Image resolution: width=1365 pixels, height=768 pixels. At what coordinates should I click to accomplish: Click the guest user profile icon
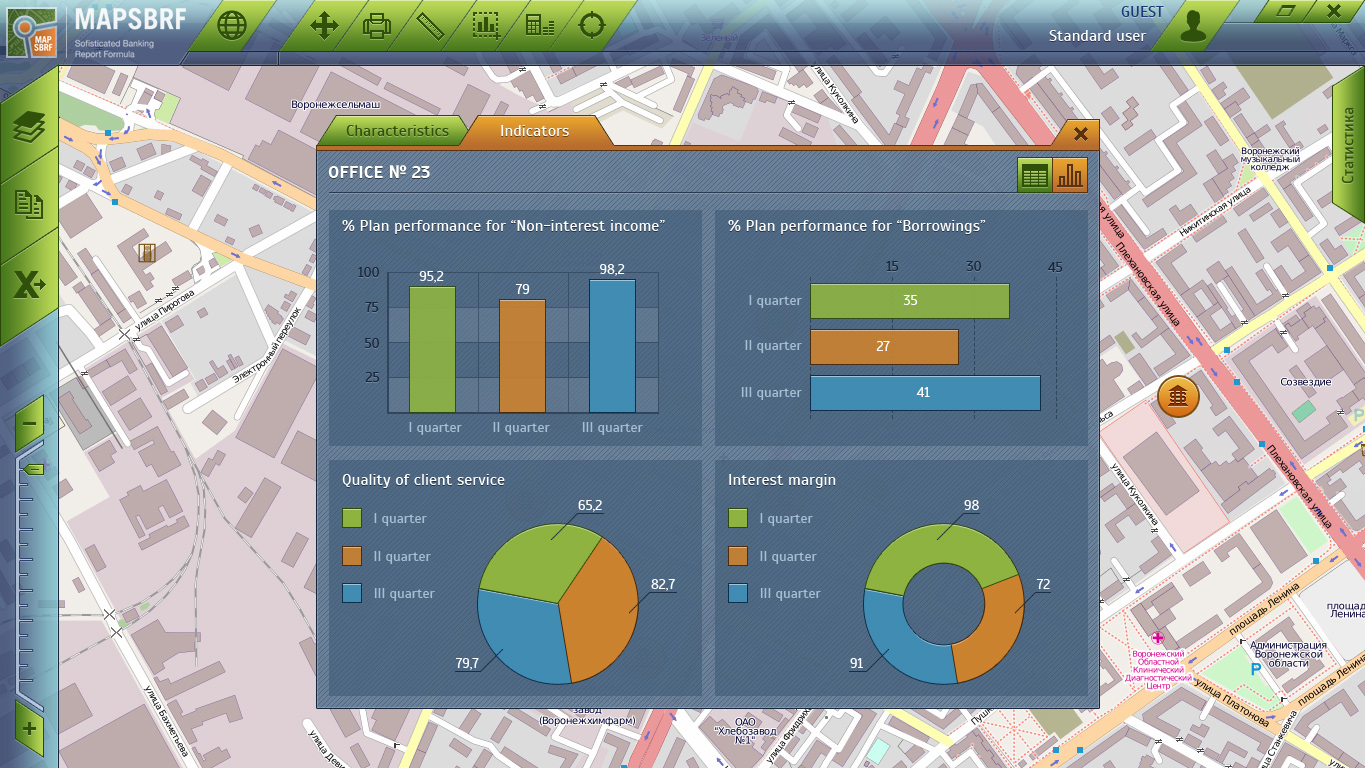click(x=1193, y=27)
